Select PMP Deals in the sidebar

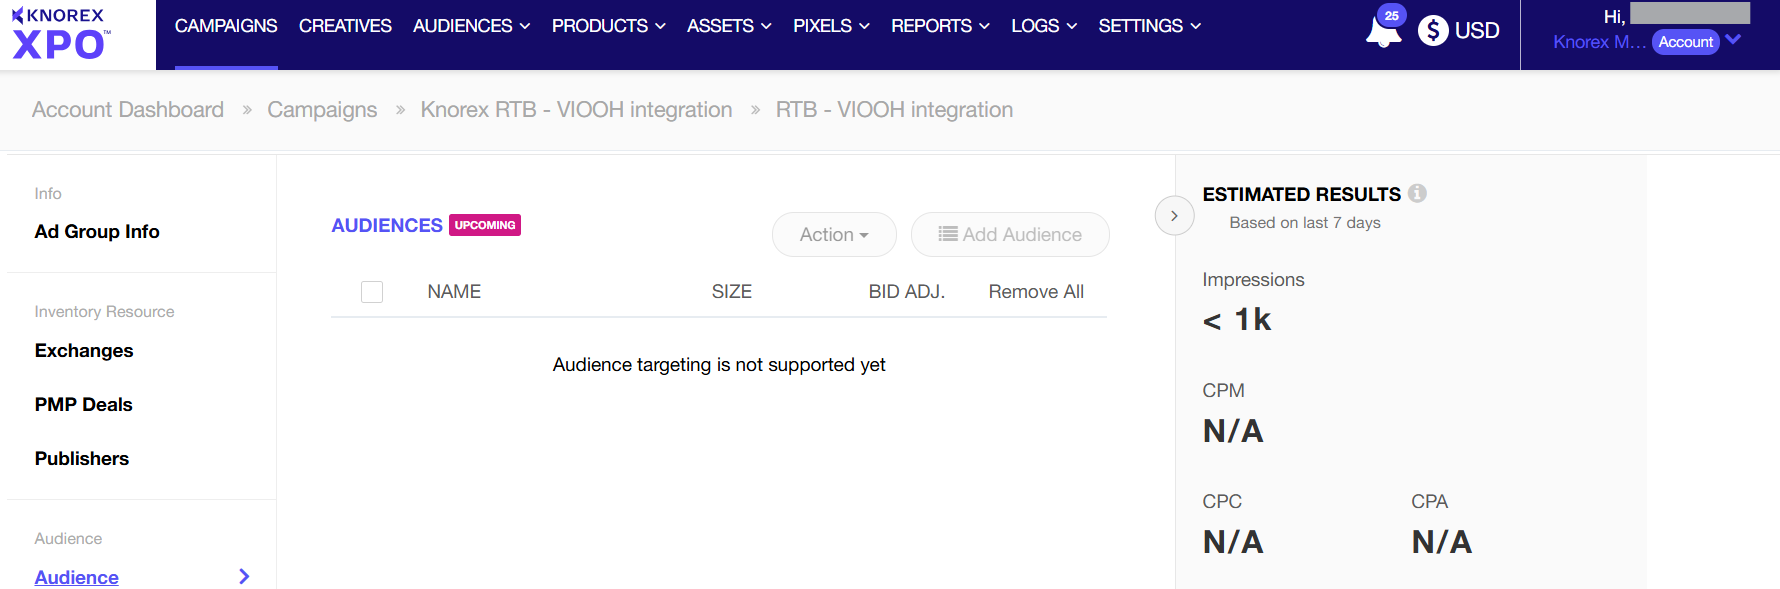pyautogui.click(x=84, y=405)
